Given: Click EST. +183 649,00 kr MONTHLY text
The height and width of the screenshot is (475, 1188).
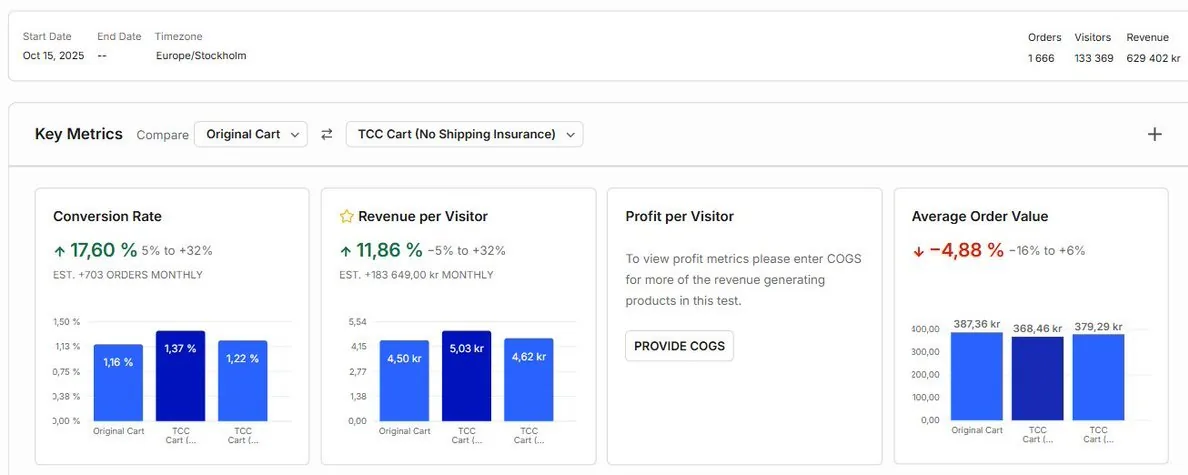Looking at the screenshot, I should tap(416, 275).
